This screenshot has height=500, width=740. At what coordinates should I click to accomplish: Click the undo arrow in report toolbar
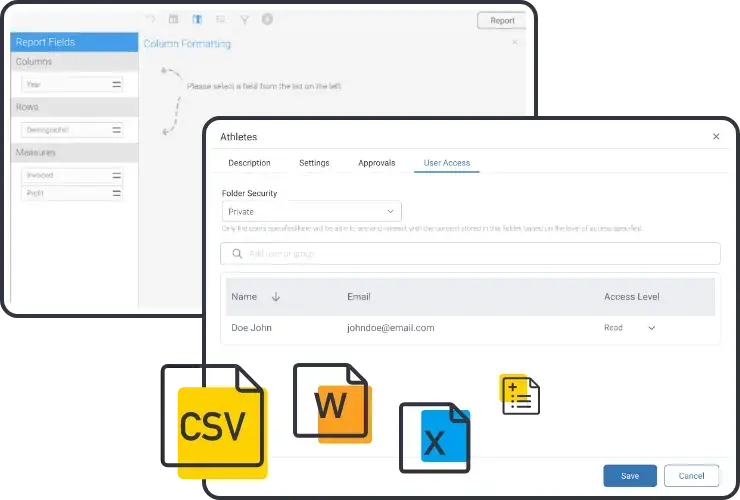tap(151, 19)
